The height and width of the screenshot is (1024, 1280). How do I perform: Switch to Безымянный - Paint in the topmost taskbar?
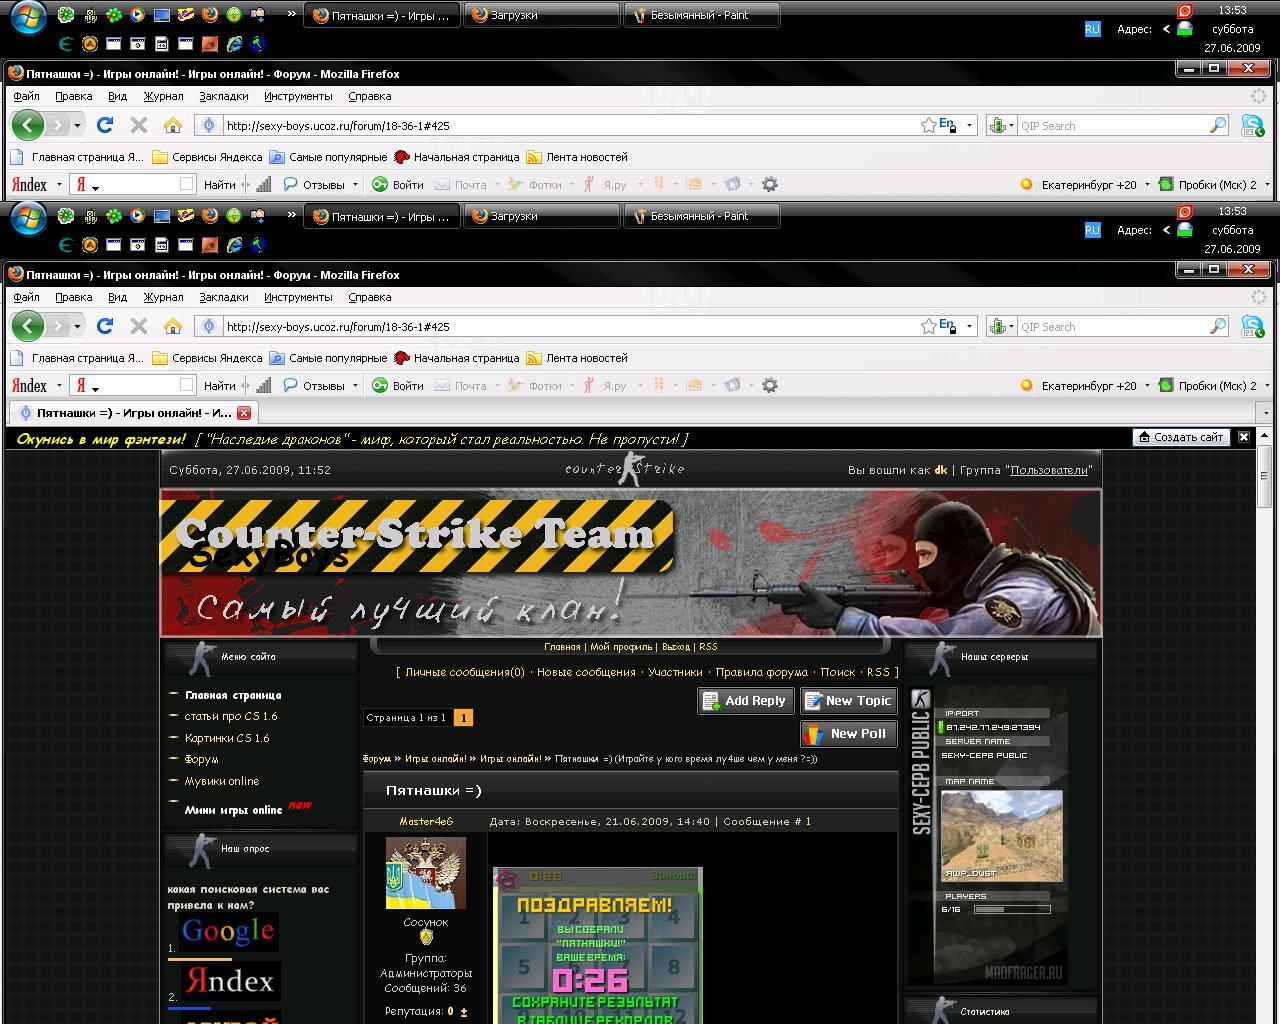tap(700, 15)
